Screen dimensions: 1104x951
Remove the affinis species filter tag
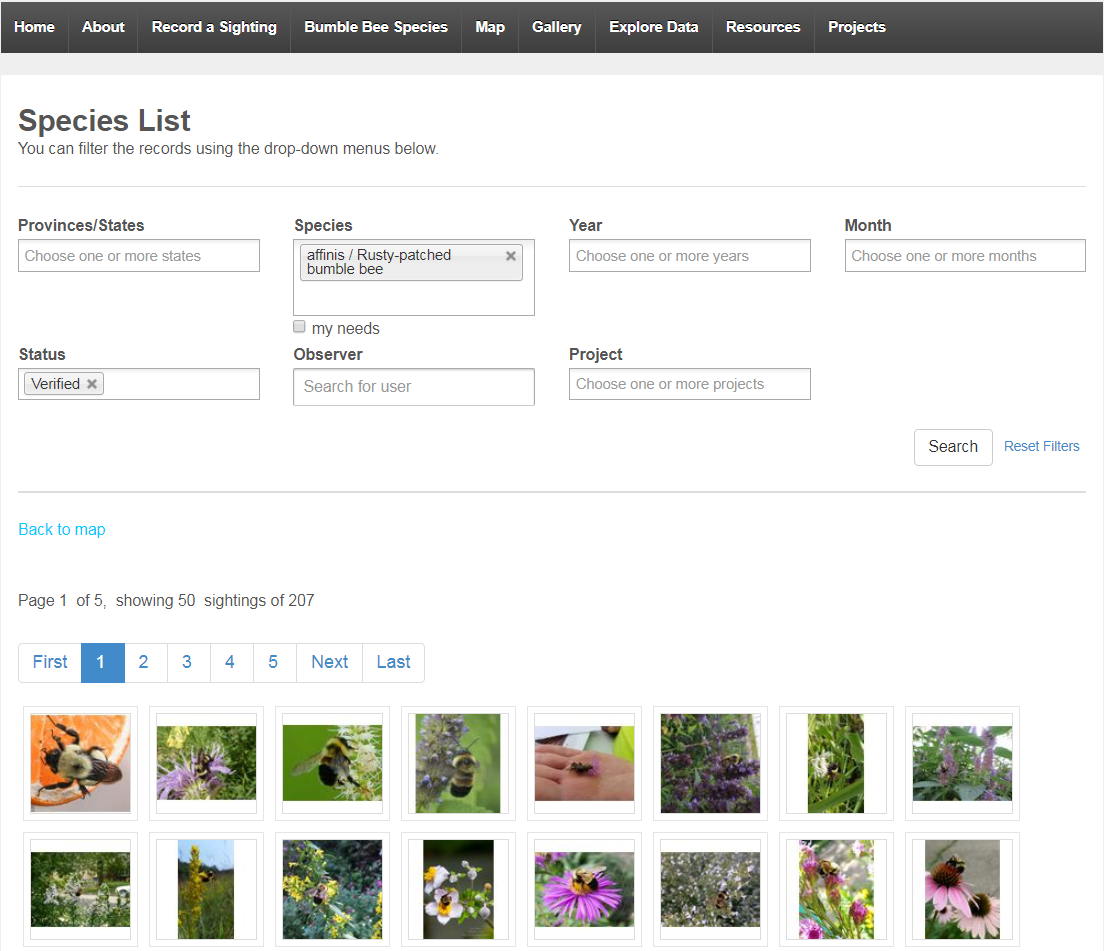pyautogui.click(x=511, y=255)
